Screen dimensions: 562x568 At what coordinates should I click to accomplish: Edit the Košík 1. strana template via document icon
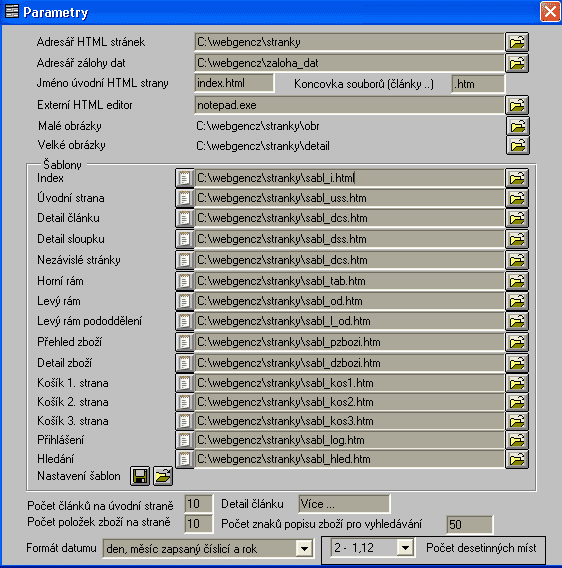tap(184, 383)
